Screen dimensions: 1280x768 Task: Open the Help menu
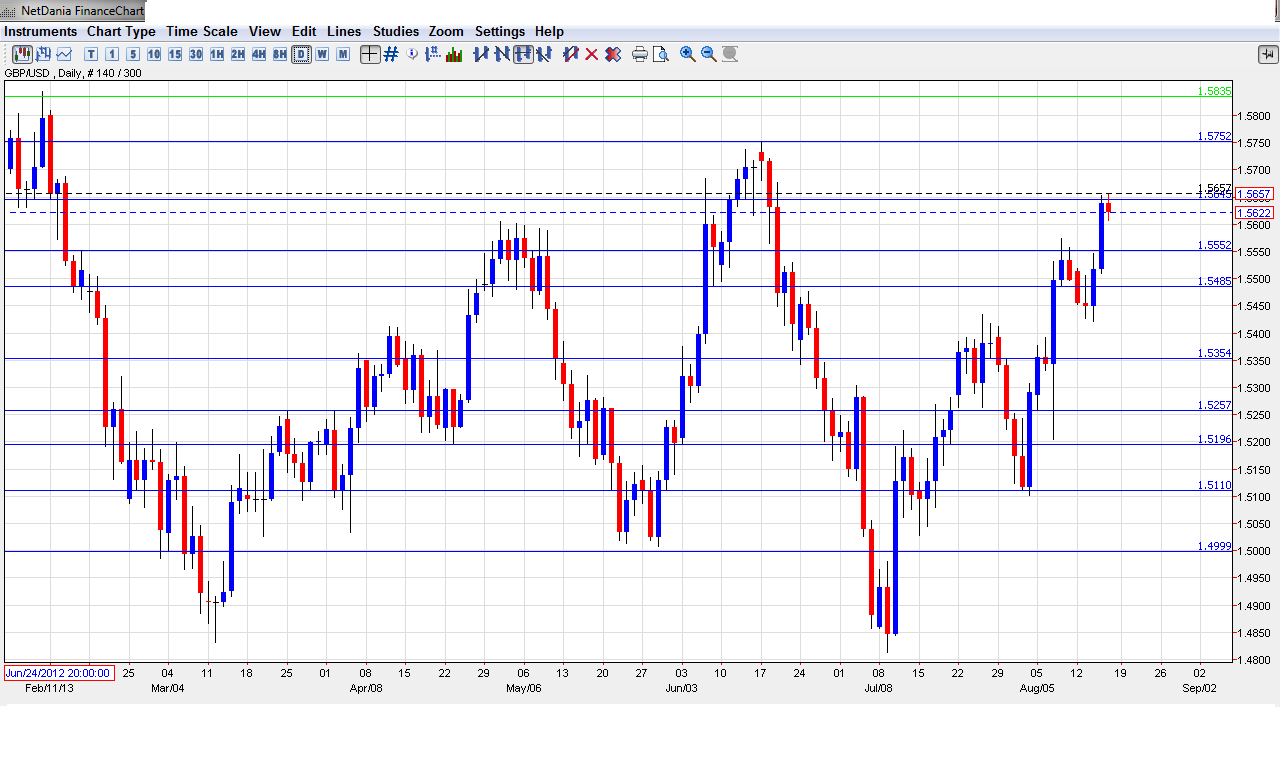pos(549,31)
